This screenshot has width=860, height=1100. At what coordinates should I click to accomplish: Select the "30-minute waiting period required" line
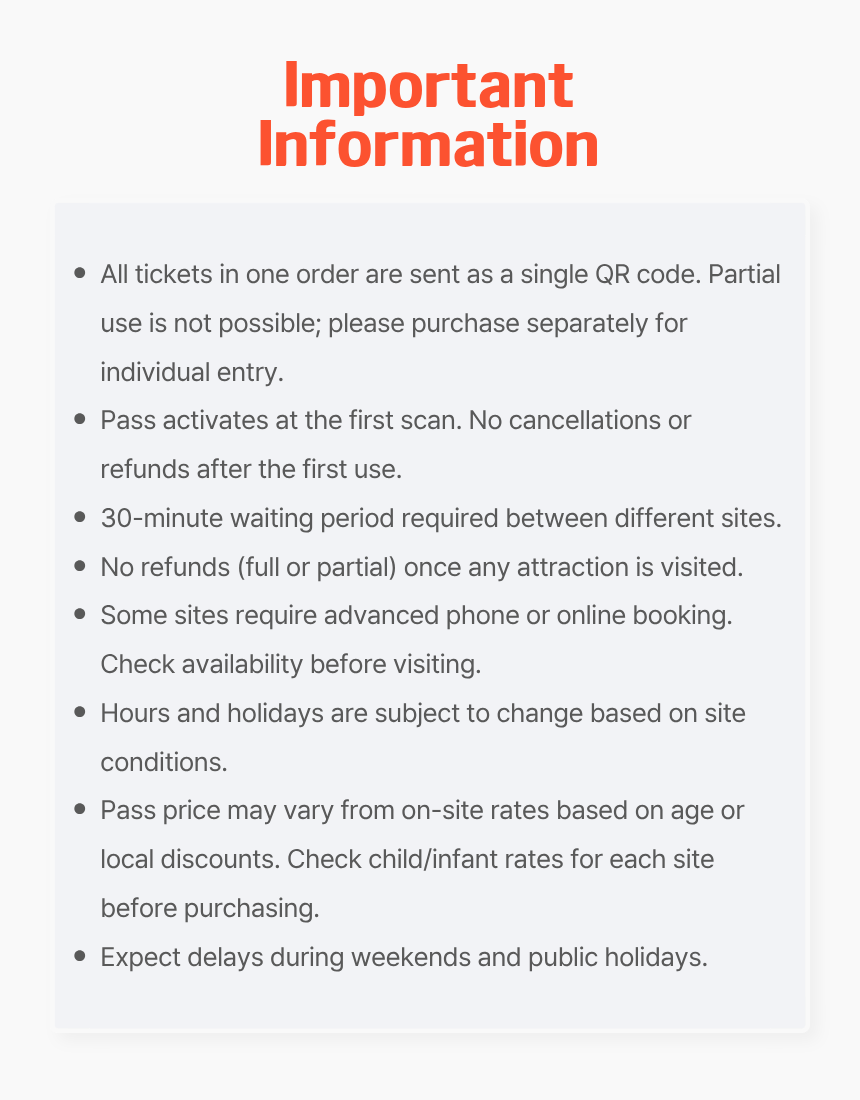(x=440, y=517)
